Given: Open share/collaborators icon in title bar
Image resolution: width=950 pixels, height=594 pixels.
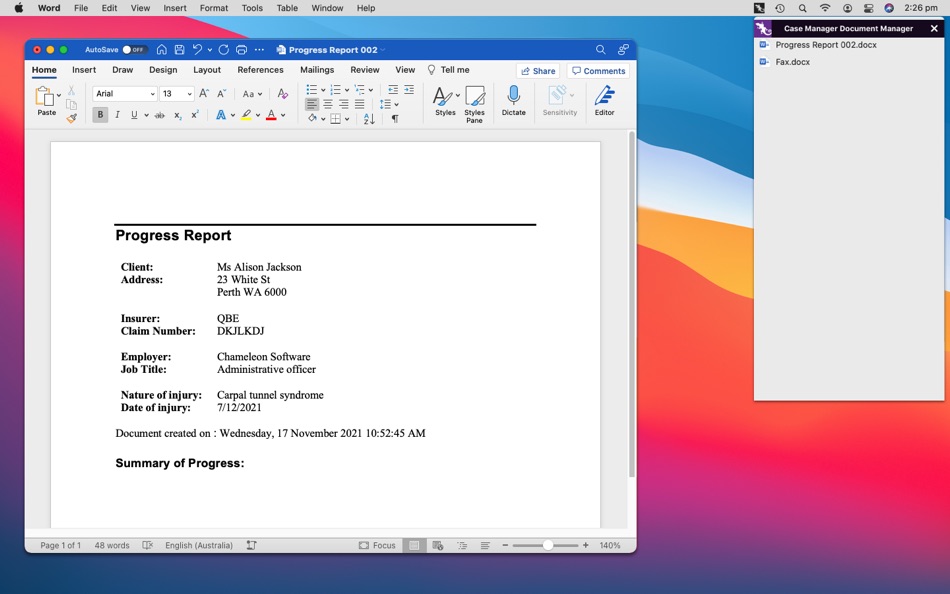Looking at the screenshot, I should [623, 50].
